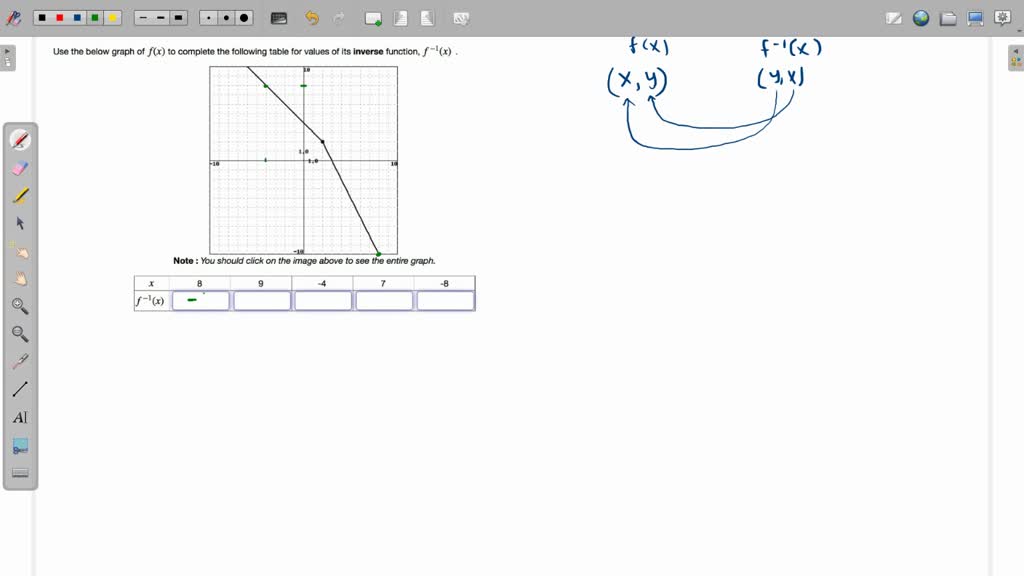Select the largest dot size option
Viewport: 1024px width, 576px height.
[246, 17]
